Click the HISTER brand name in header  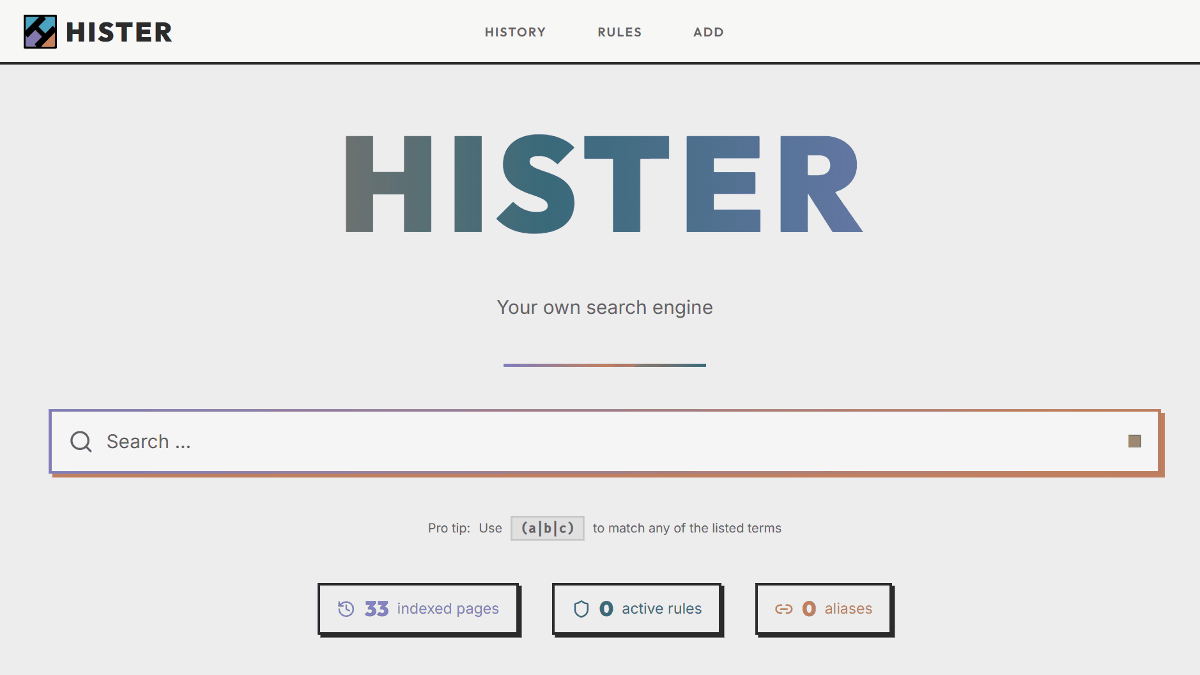point(119,32)
